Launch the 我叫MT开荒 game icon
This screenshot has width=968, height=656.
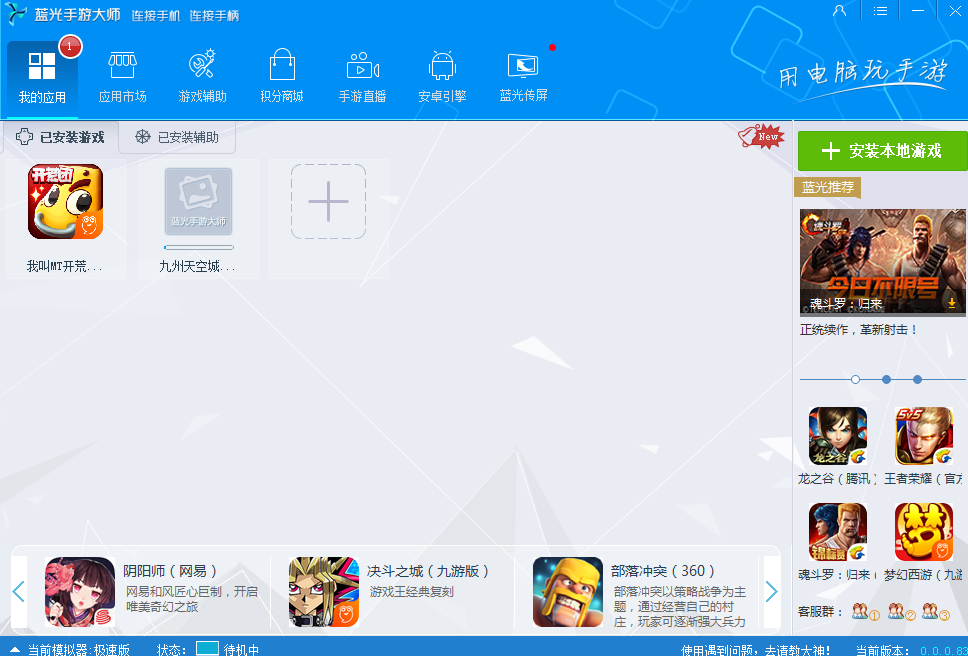coord(65,201)
